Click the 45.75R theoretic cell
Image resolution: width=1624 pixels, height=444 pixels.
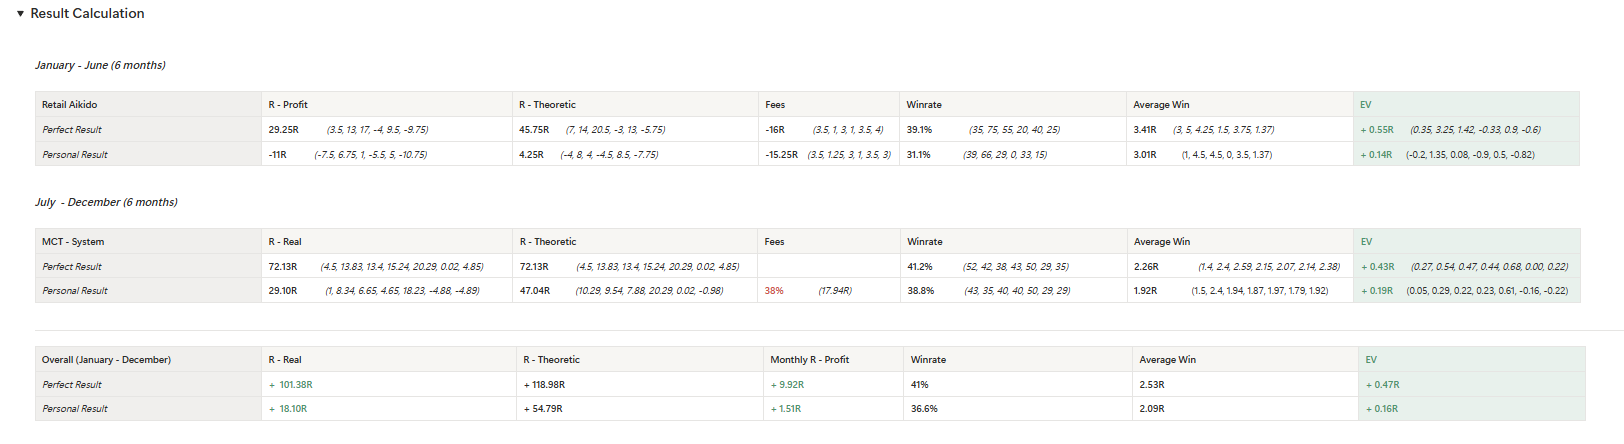click(x=635, y=129)
